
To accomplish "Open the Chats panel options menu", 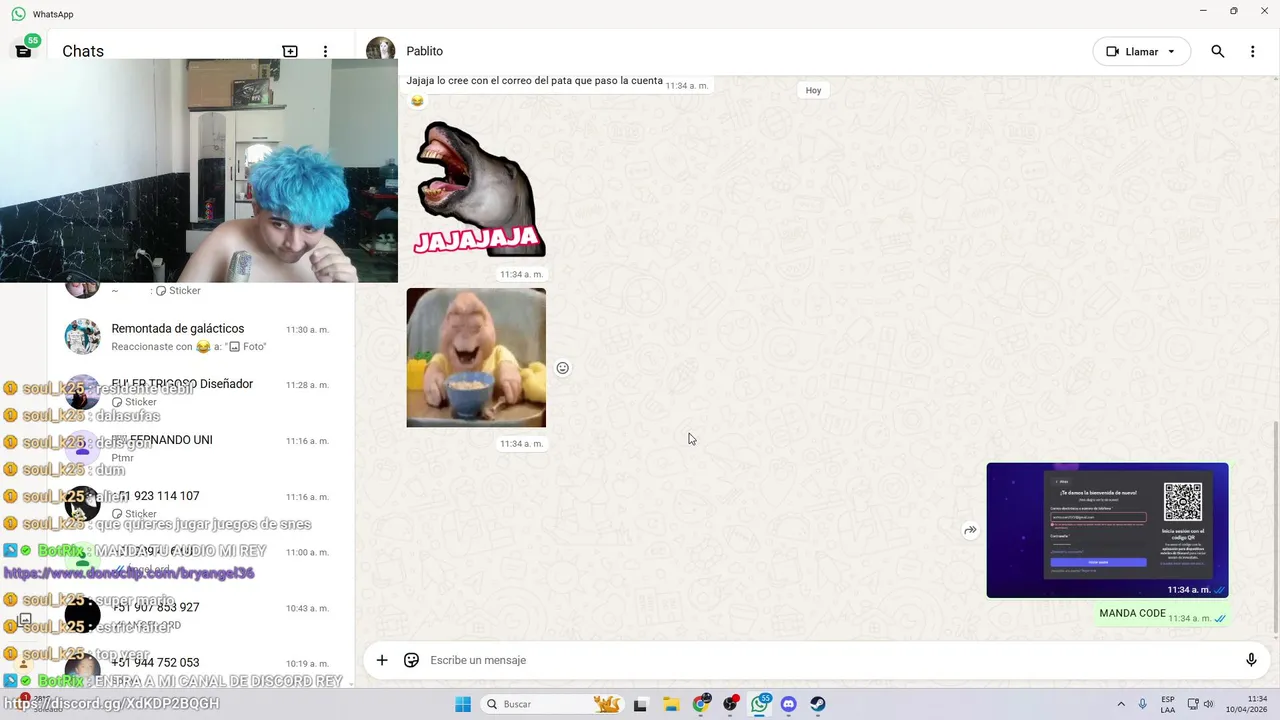I will [x=325, y=51].
